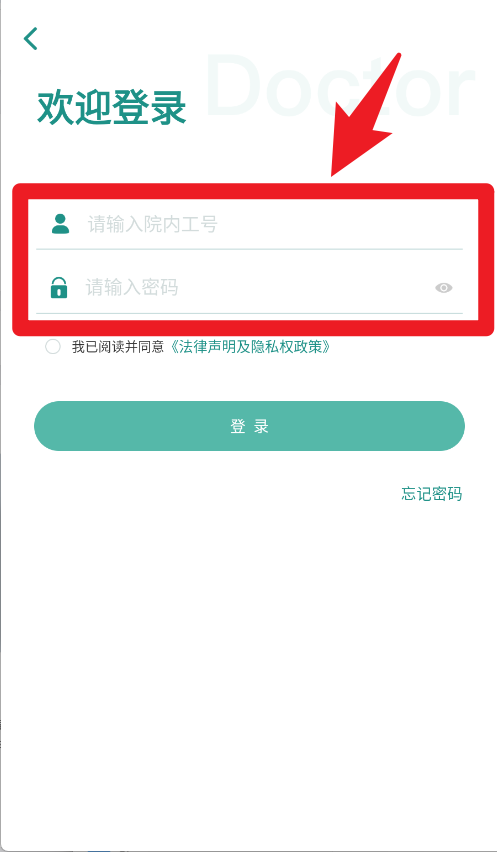Screen dimensions: 497x852
Task: Click underline below the employee ID field
Action: point(249,249)
